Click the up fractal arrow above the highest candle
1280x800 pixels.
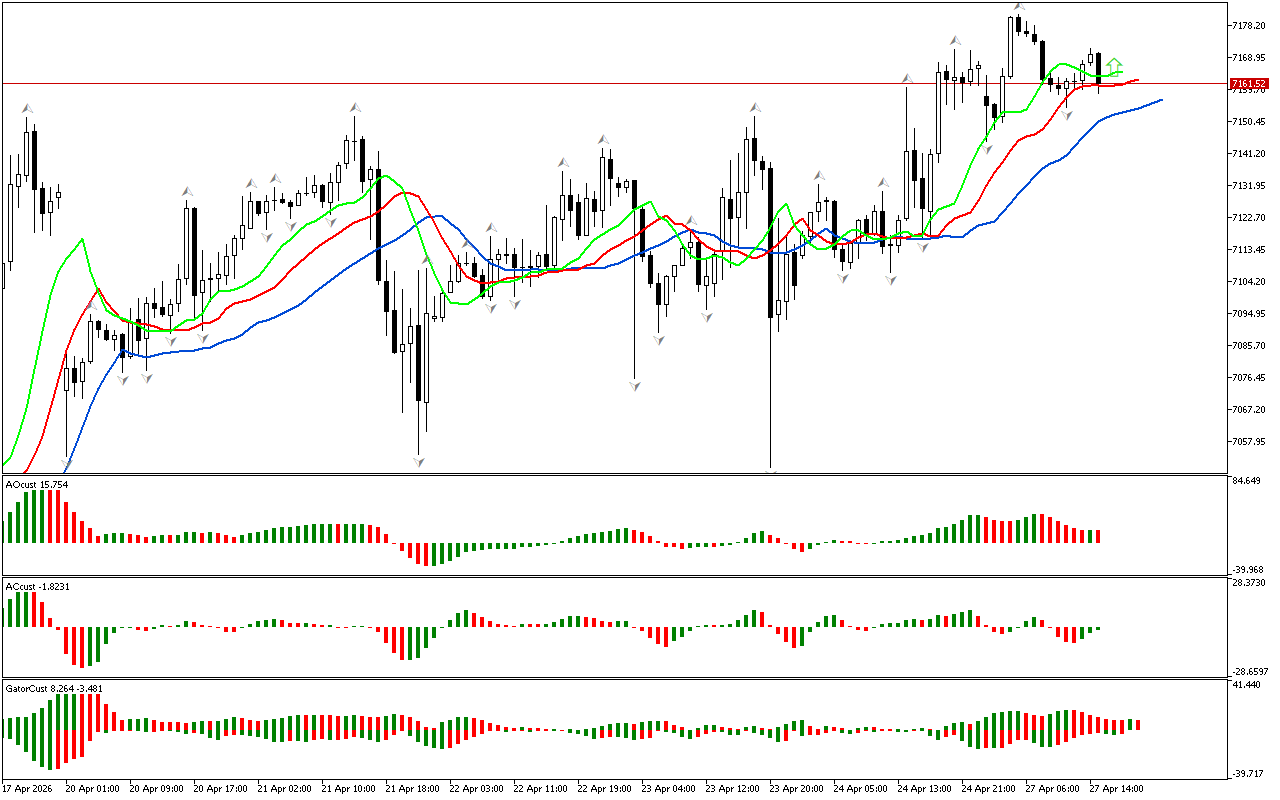(1018, 7)
